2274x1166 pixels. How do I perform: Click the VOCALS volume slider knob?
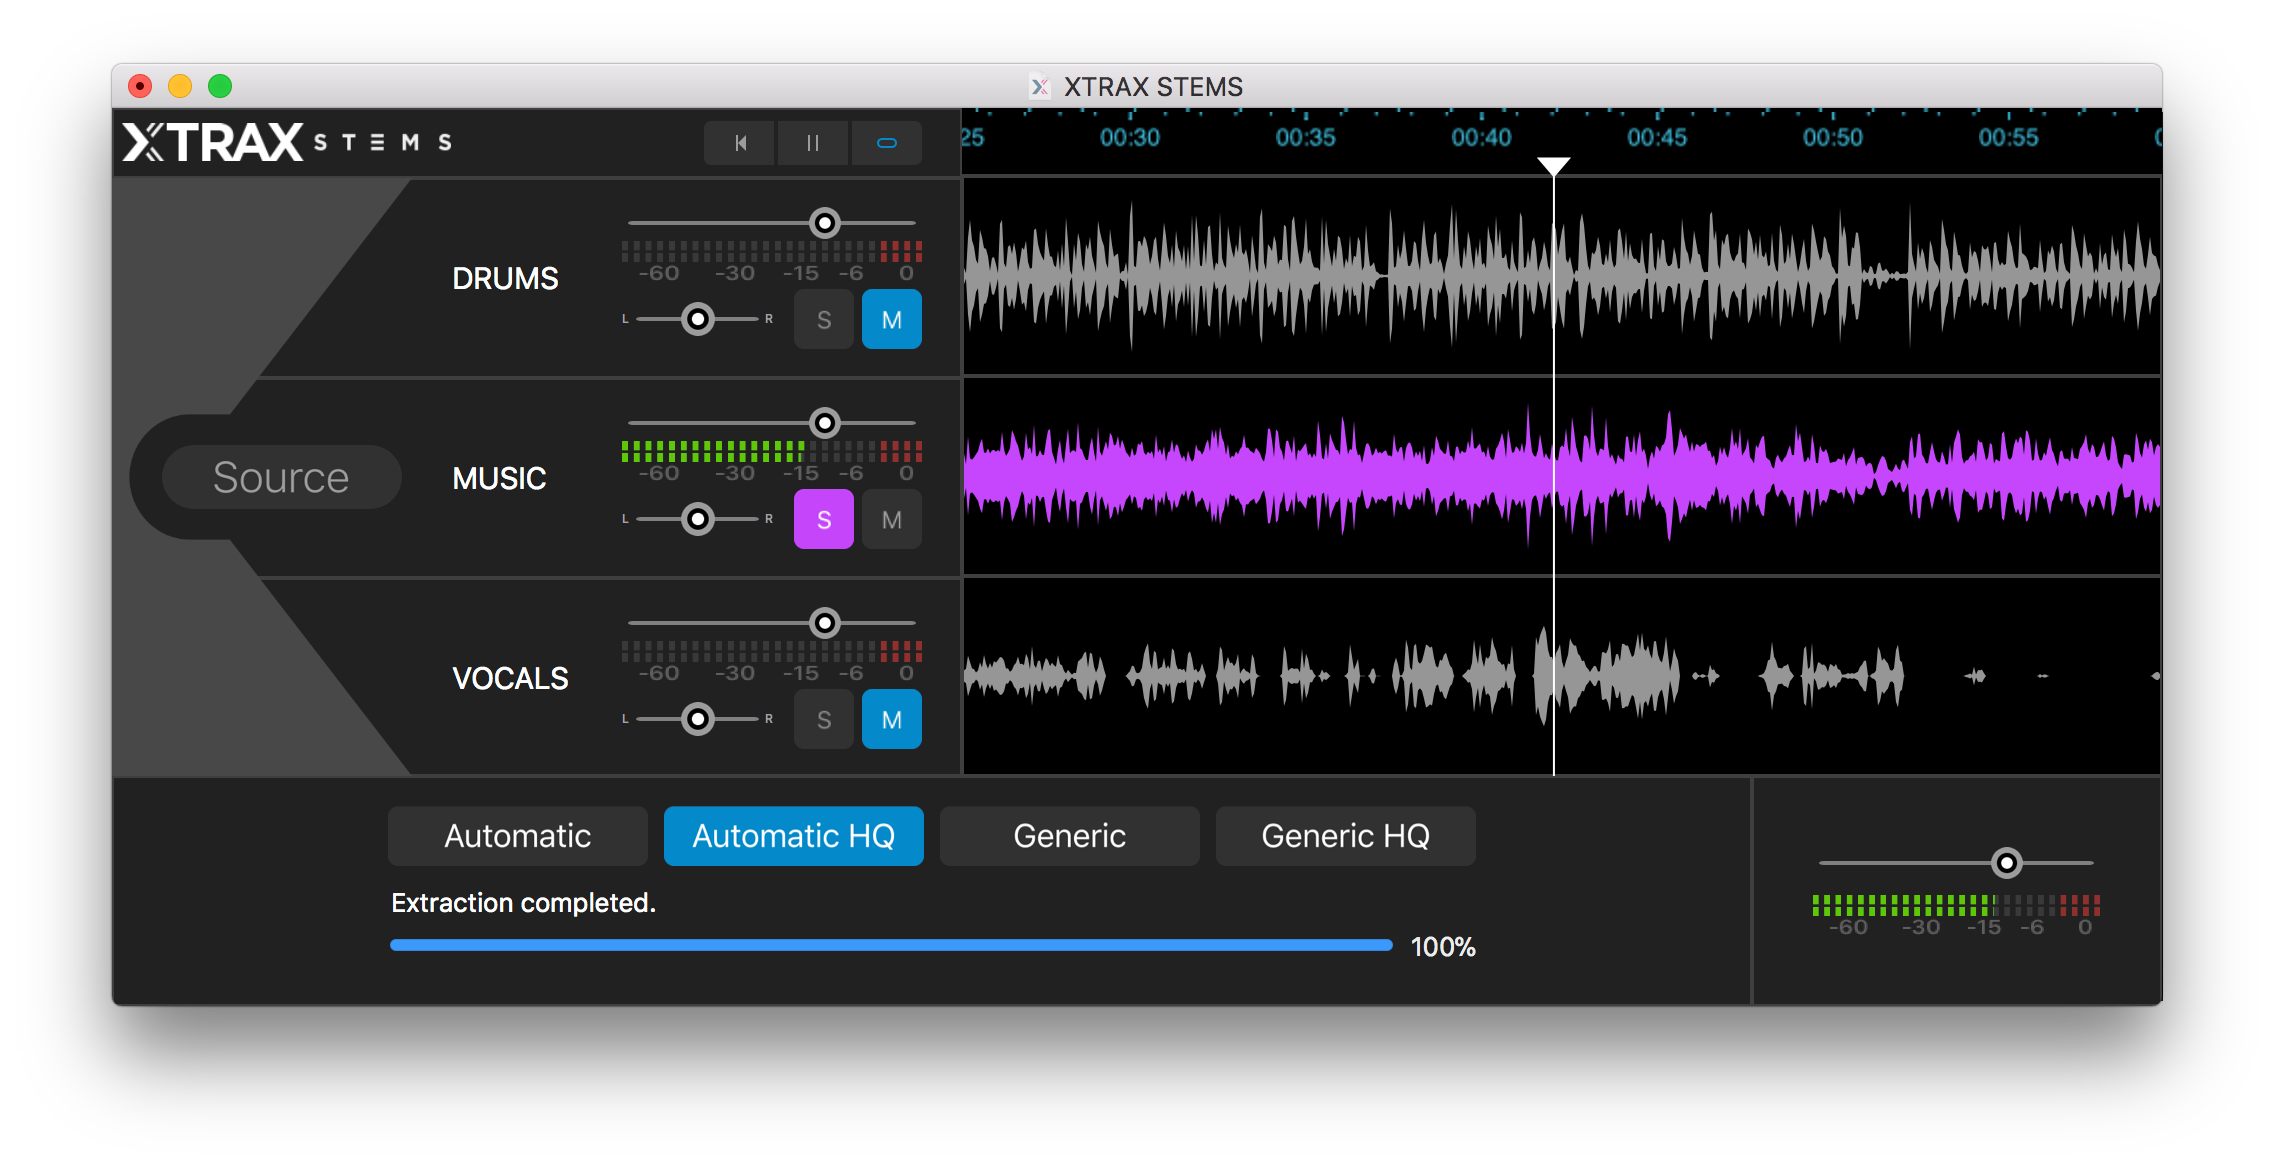click(x=825, y=623)
